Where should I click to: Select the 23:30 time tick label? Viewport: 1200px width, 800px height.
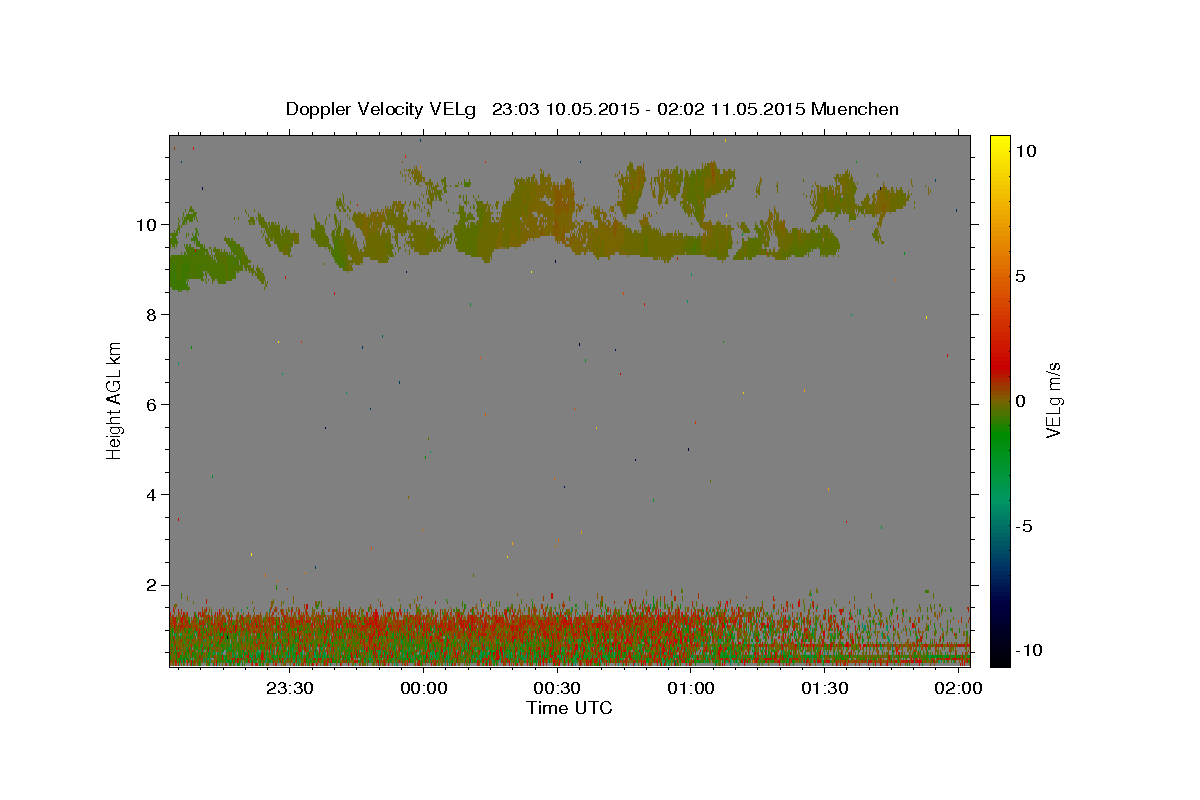[290, 689]
